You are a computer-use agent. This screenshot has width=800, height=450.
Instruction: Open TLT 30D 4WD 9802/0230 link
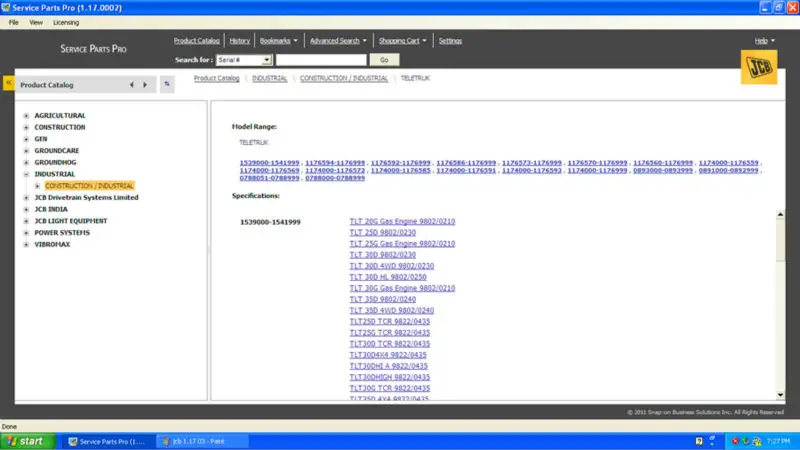391,266
